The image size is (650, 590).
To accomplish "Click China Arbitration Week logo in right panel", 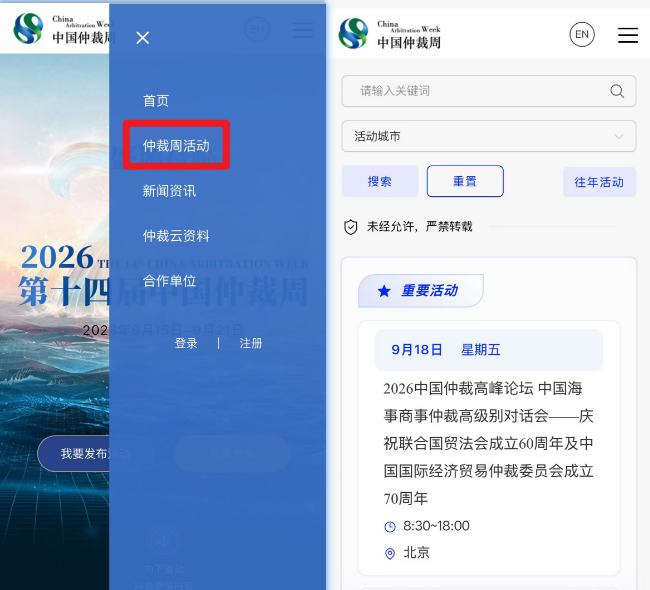I will 390,34.
